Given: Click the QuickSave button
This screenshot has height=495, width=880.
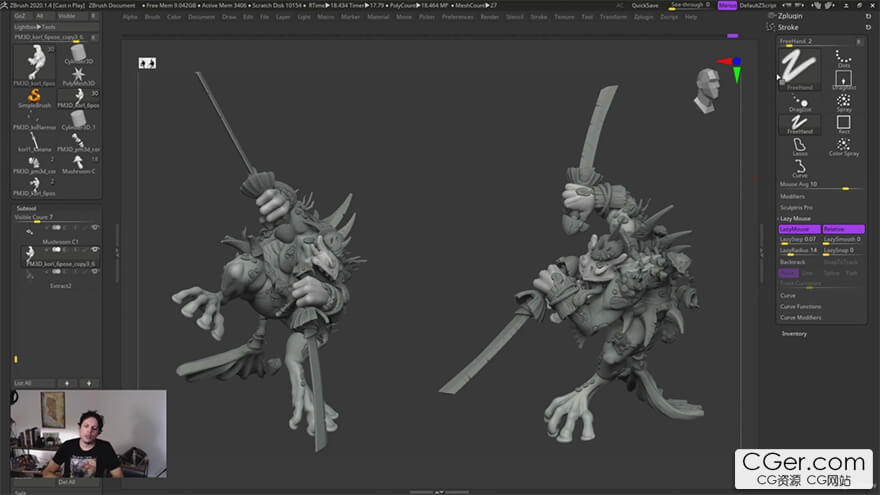Looking at the screenshot, I should pos(645,5).
